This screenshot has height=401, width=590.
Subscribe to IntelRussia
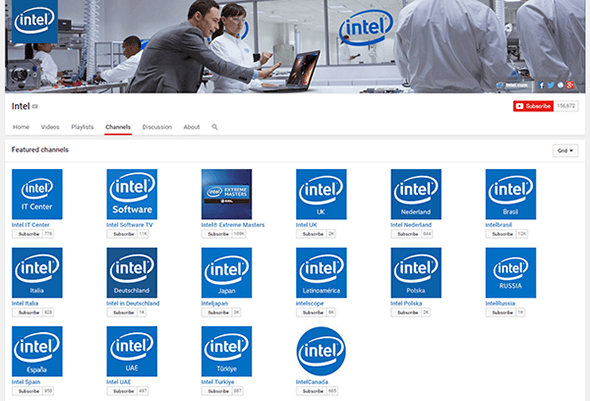click(501, 313)
